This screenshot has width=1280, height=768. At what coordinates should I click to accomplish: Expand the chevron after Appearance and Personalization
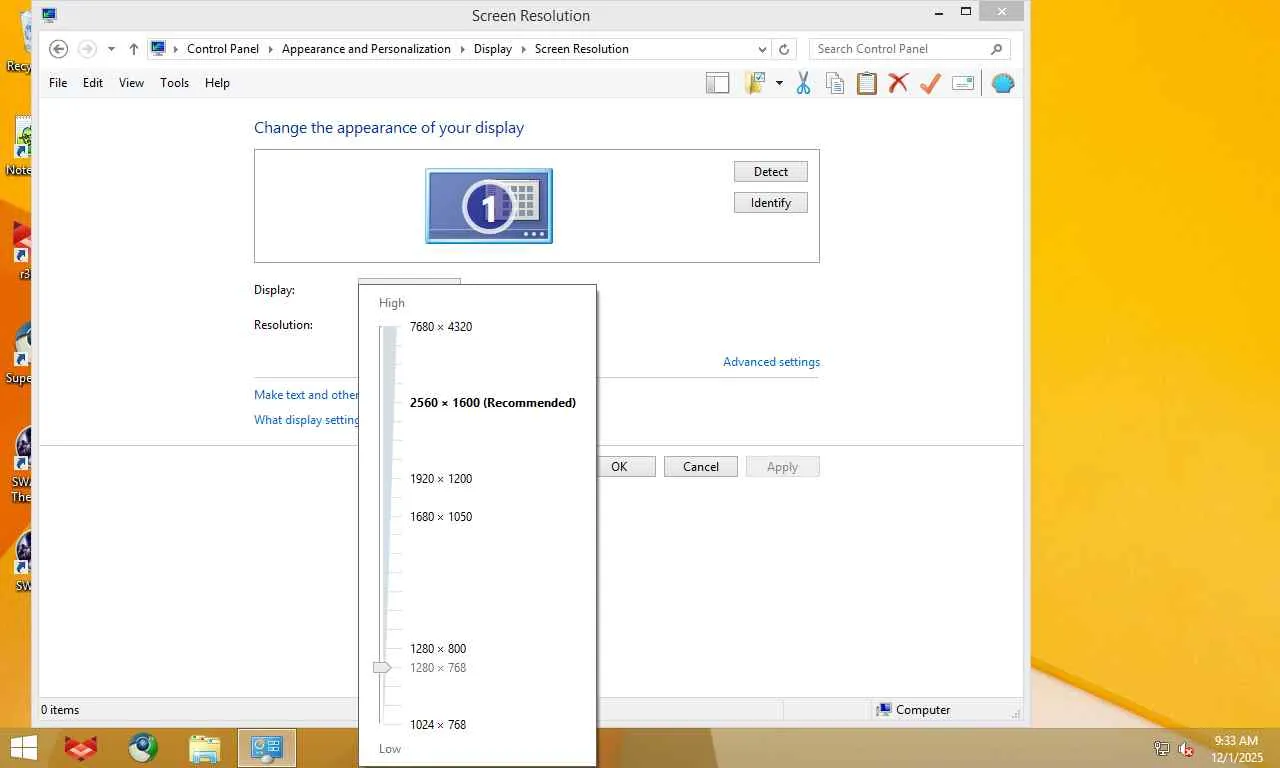[462, 49]
